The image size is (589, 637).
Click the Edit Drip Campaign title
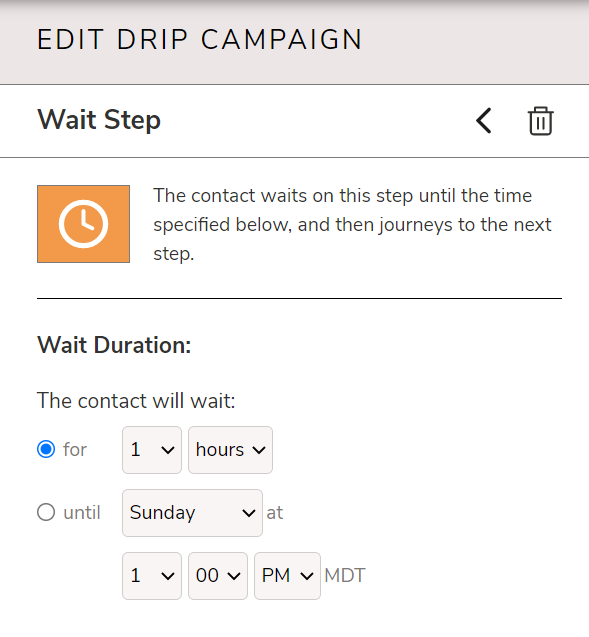point(199,40)
